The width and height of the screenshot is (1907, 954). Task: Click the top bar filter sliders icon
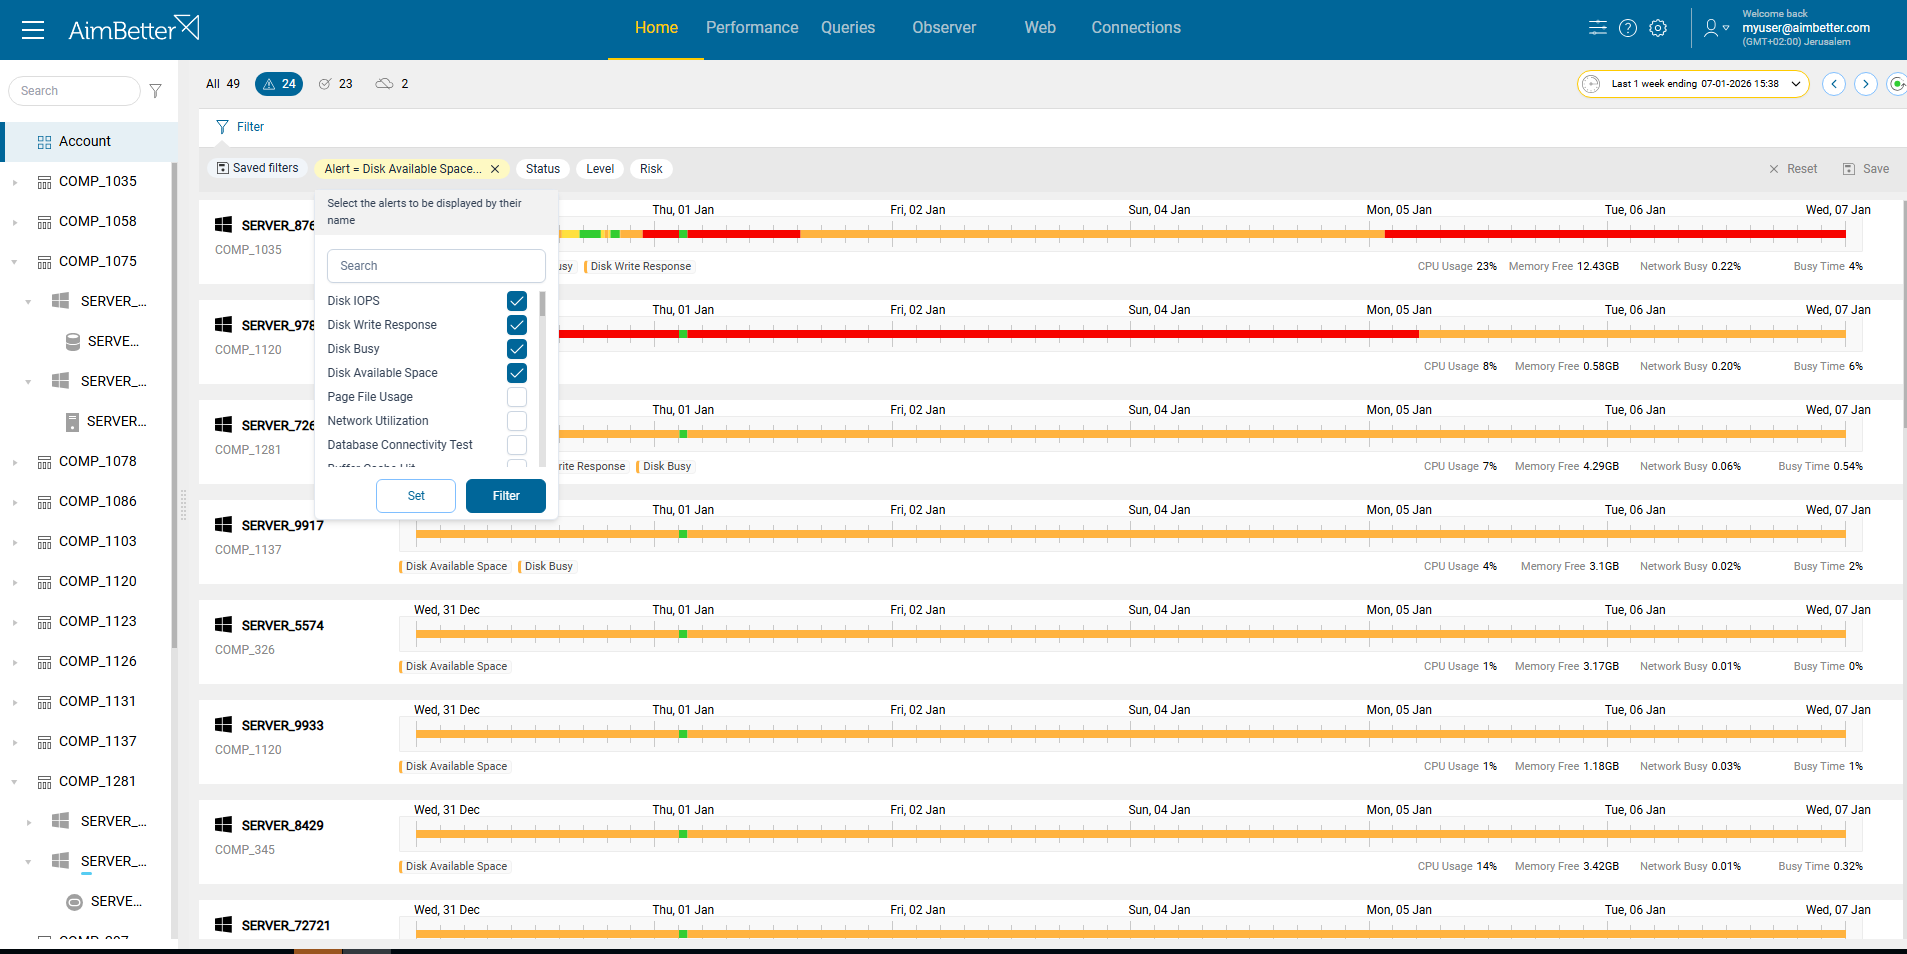[1598, 28]
